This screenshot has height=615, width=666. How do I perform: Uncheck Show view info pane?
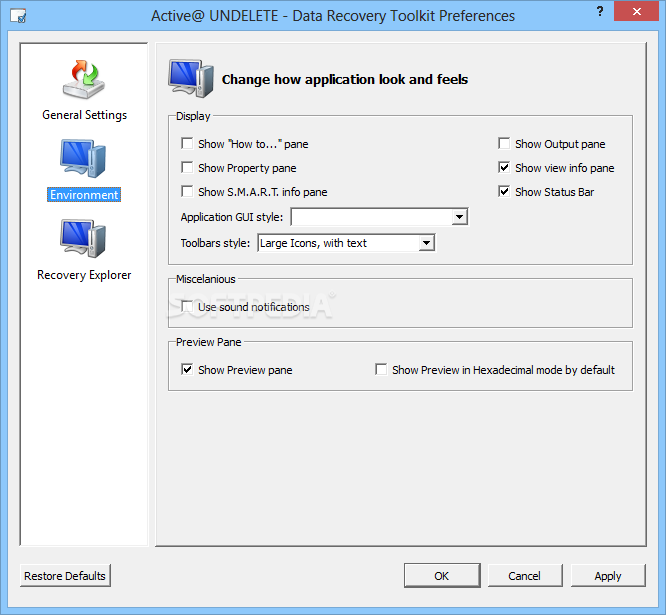[x=504, y=167]
